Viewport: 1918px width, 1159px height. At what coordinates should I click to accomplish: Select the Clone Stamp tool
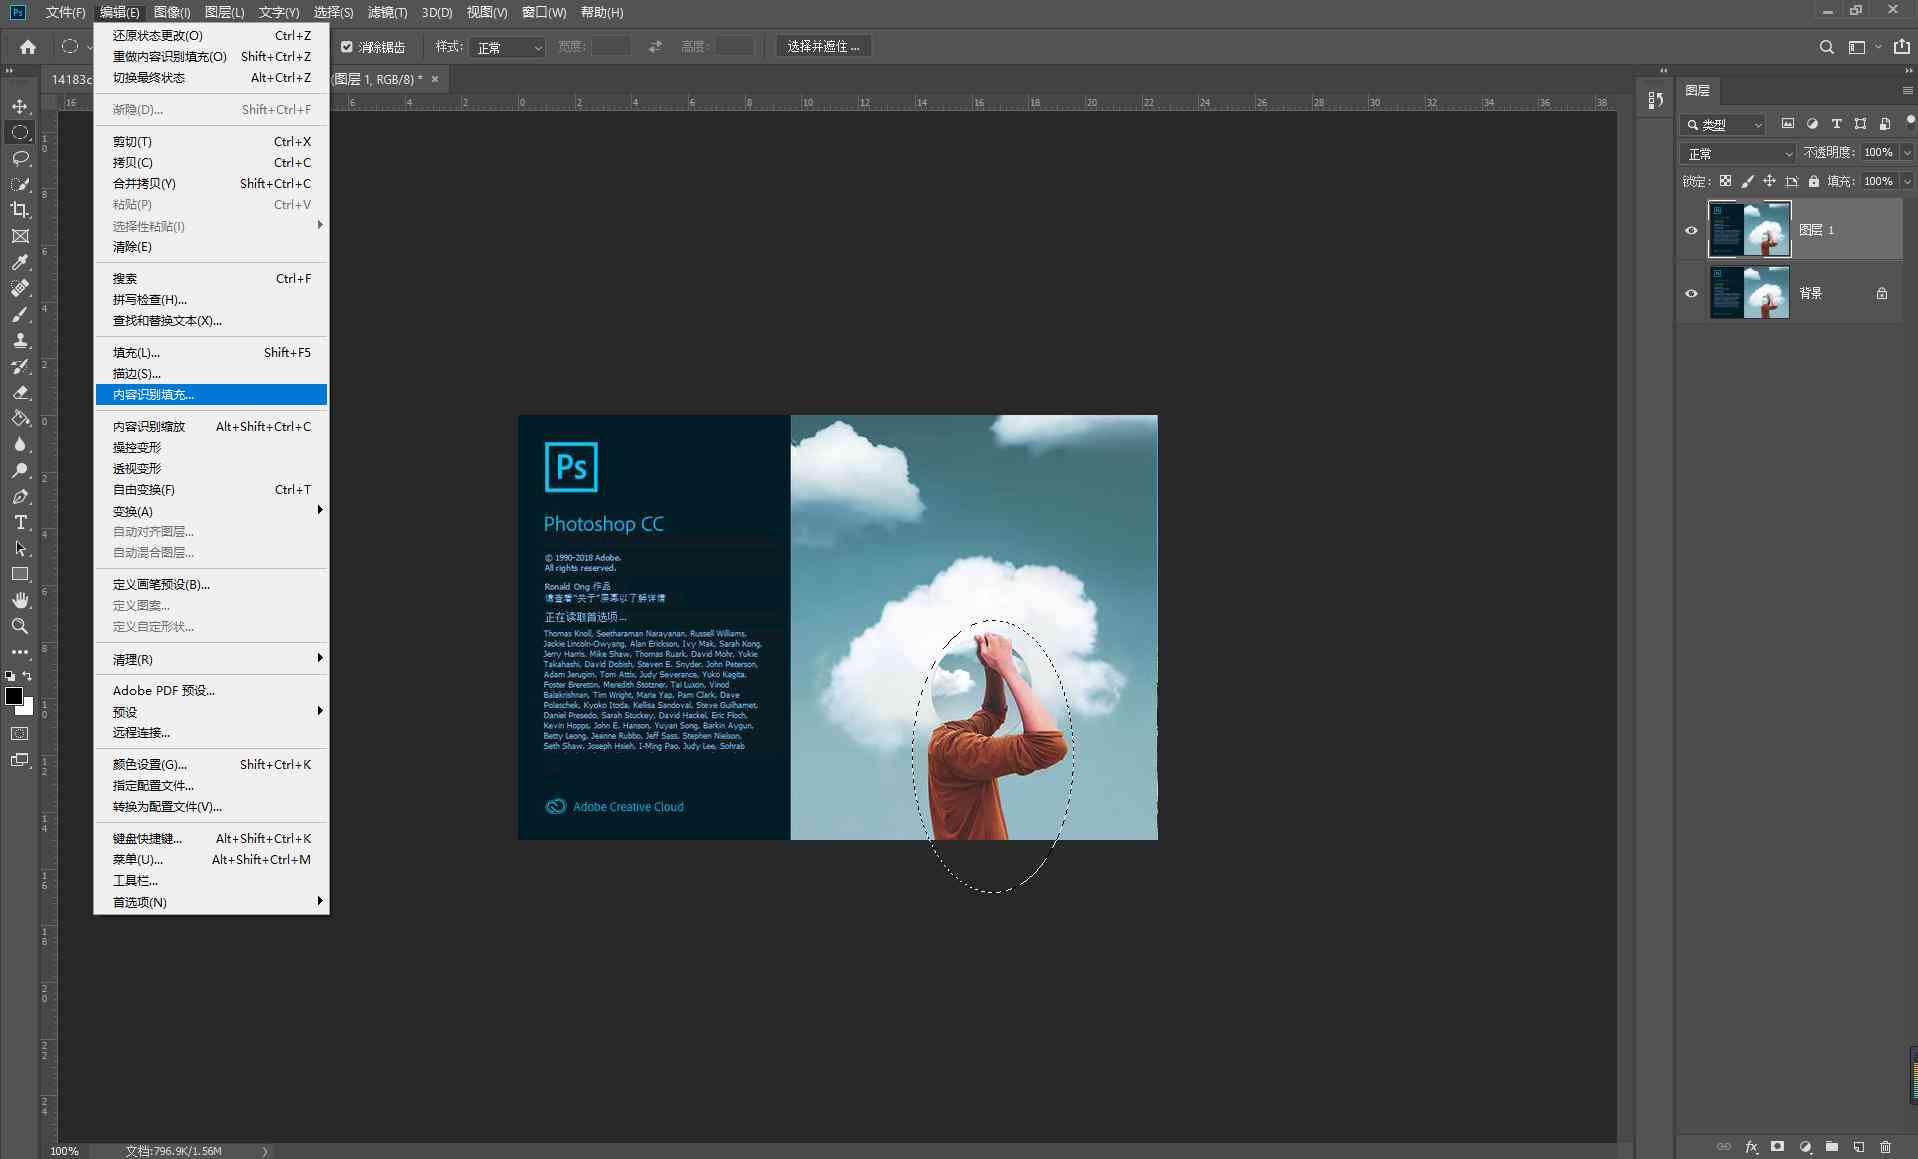(20, 340)
